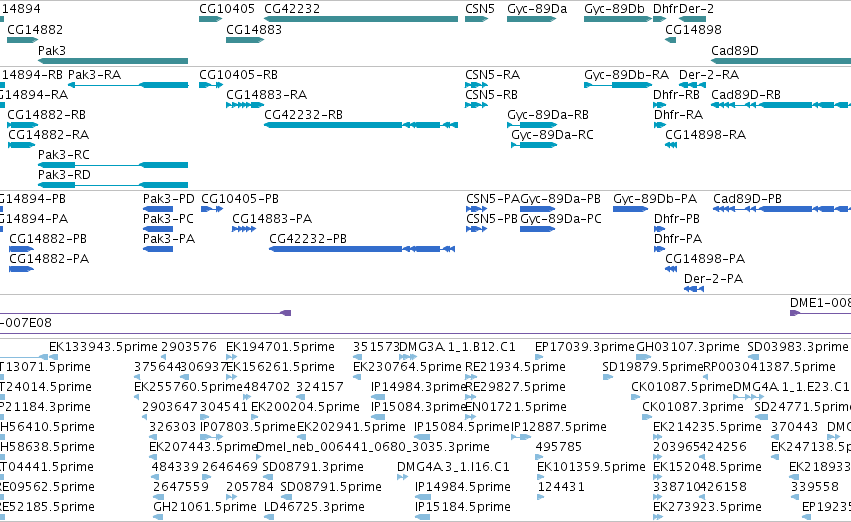Open the Gyc-89Da-RC transcript
The width and height of the screenshot is (851, 522).
534,145
